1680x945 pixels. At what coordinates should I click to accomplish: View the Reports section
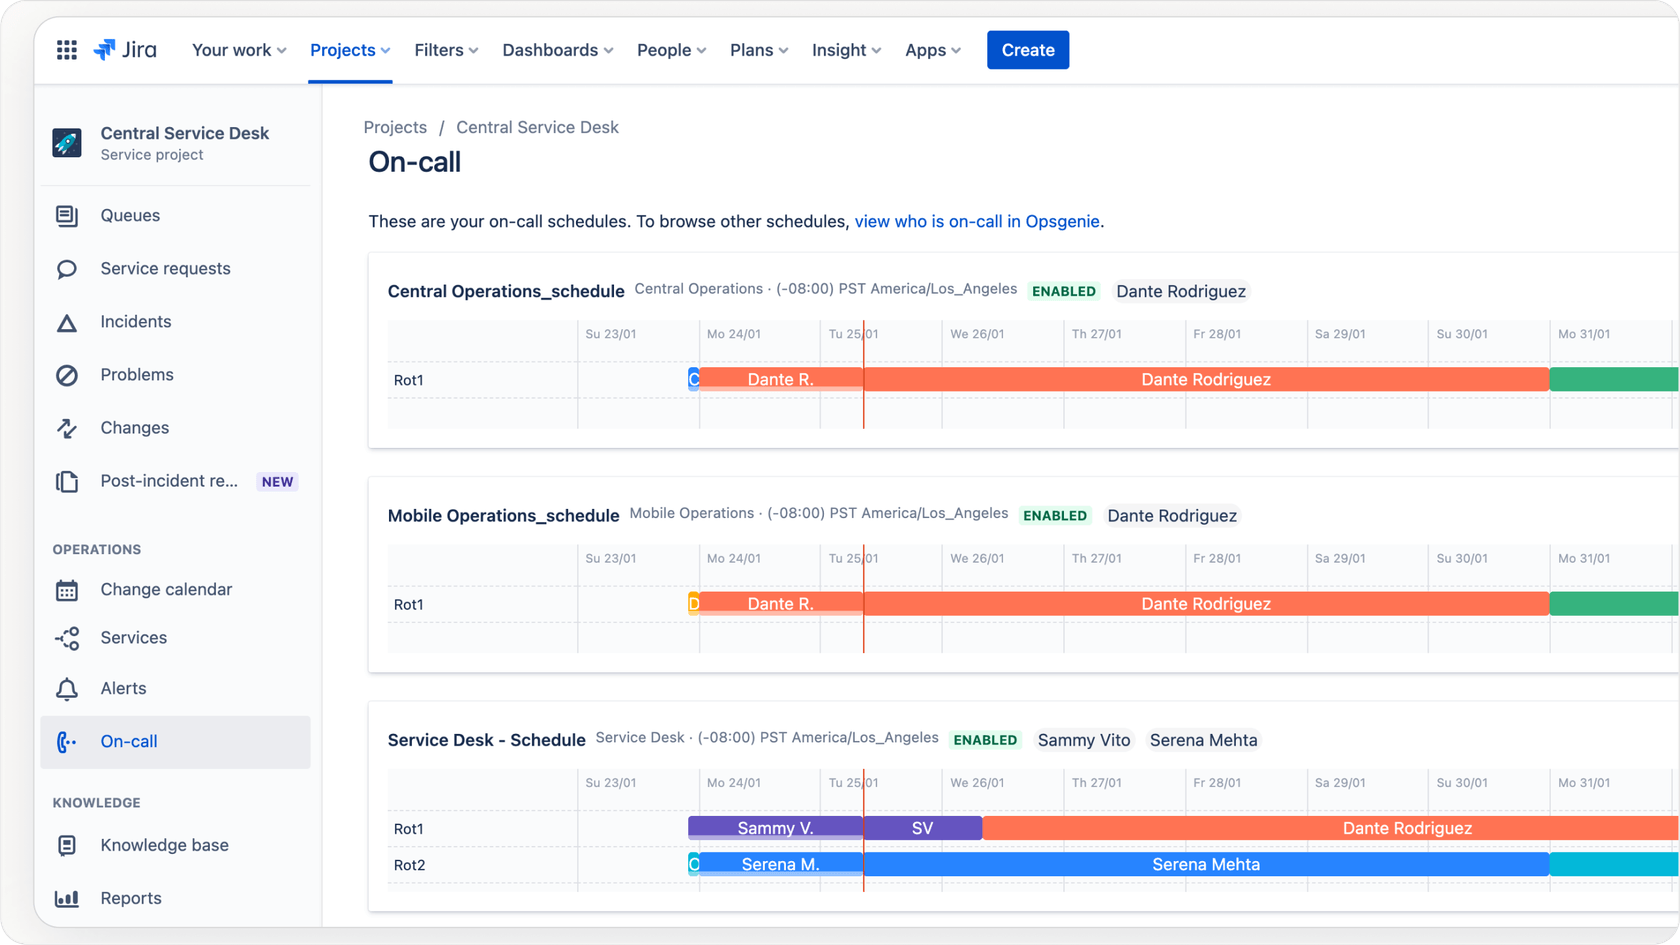(x=131, y=898)
